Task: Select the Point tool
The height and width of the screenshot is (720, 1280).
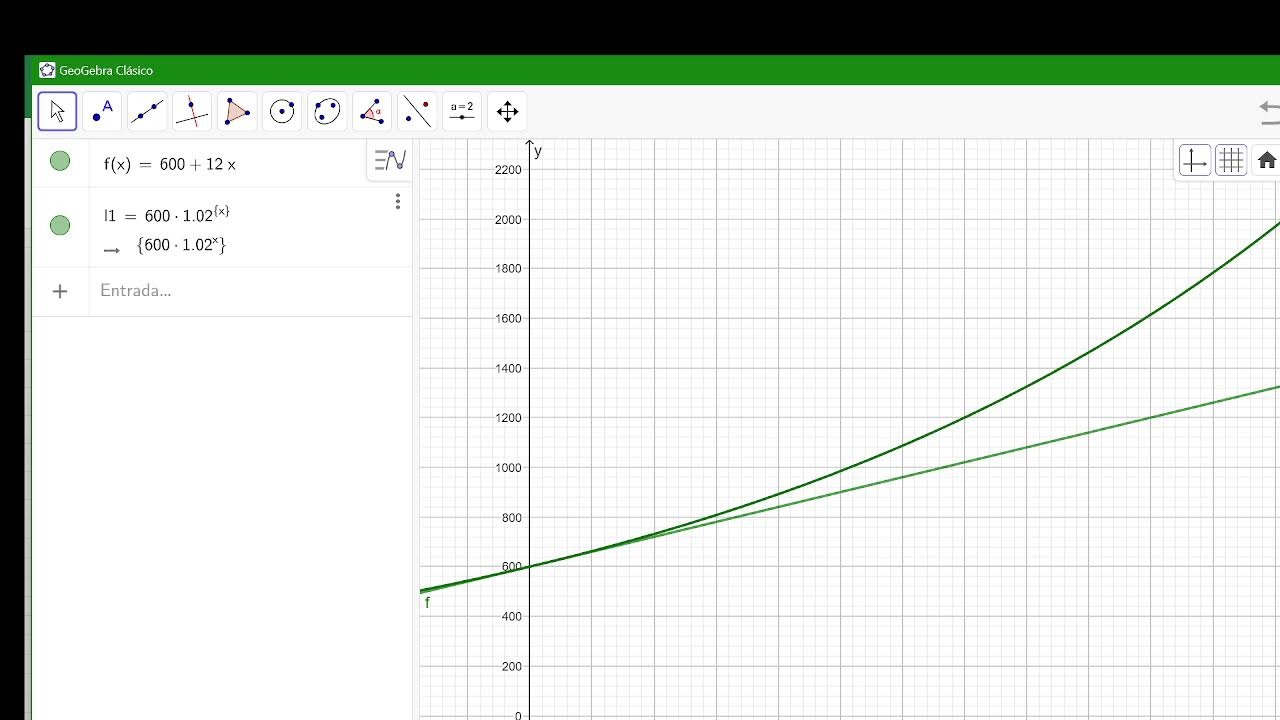Action: [x=102, y=111]
